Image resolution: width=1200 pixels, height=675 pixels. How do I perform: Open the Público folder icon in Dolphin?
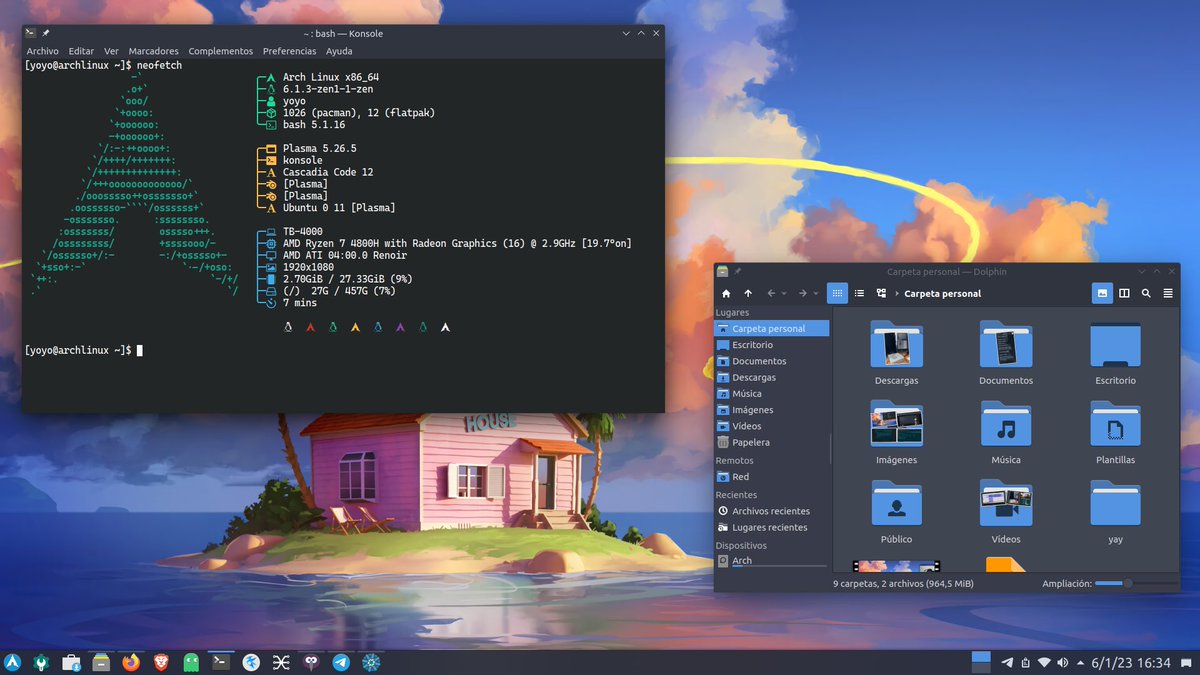896,504
